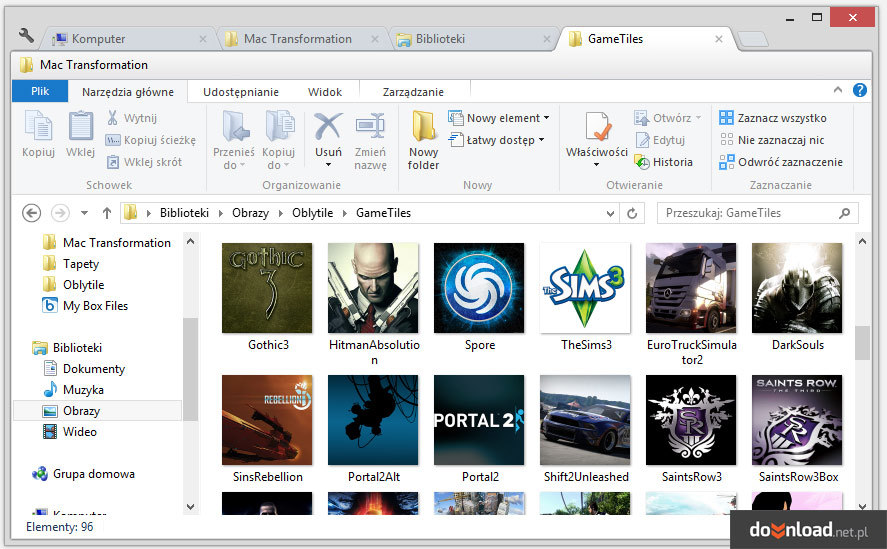Open the Otwórz dropdown
The width and height of the screenshot is (887, 549).
(698, 118)
